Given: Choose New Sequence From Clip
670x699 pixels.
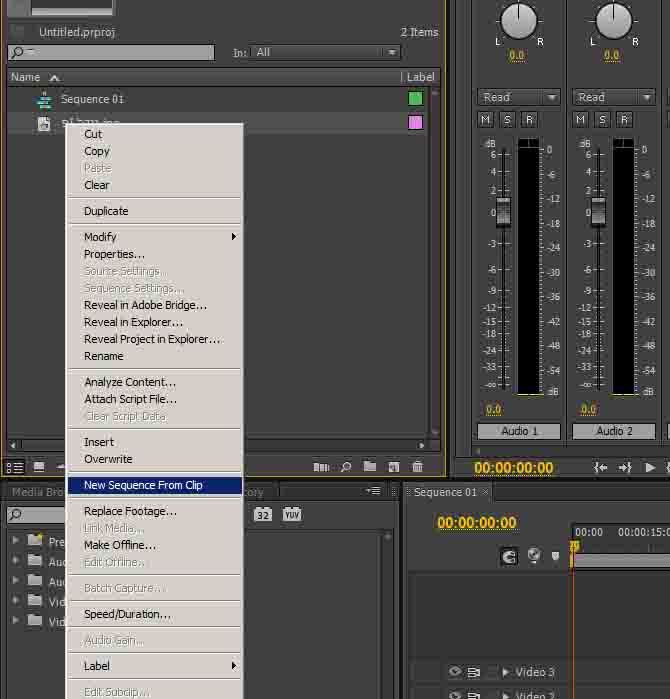Looking at the screenshot, I should click(x=143, y=485).
